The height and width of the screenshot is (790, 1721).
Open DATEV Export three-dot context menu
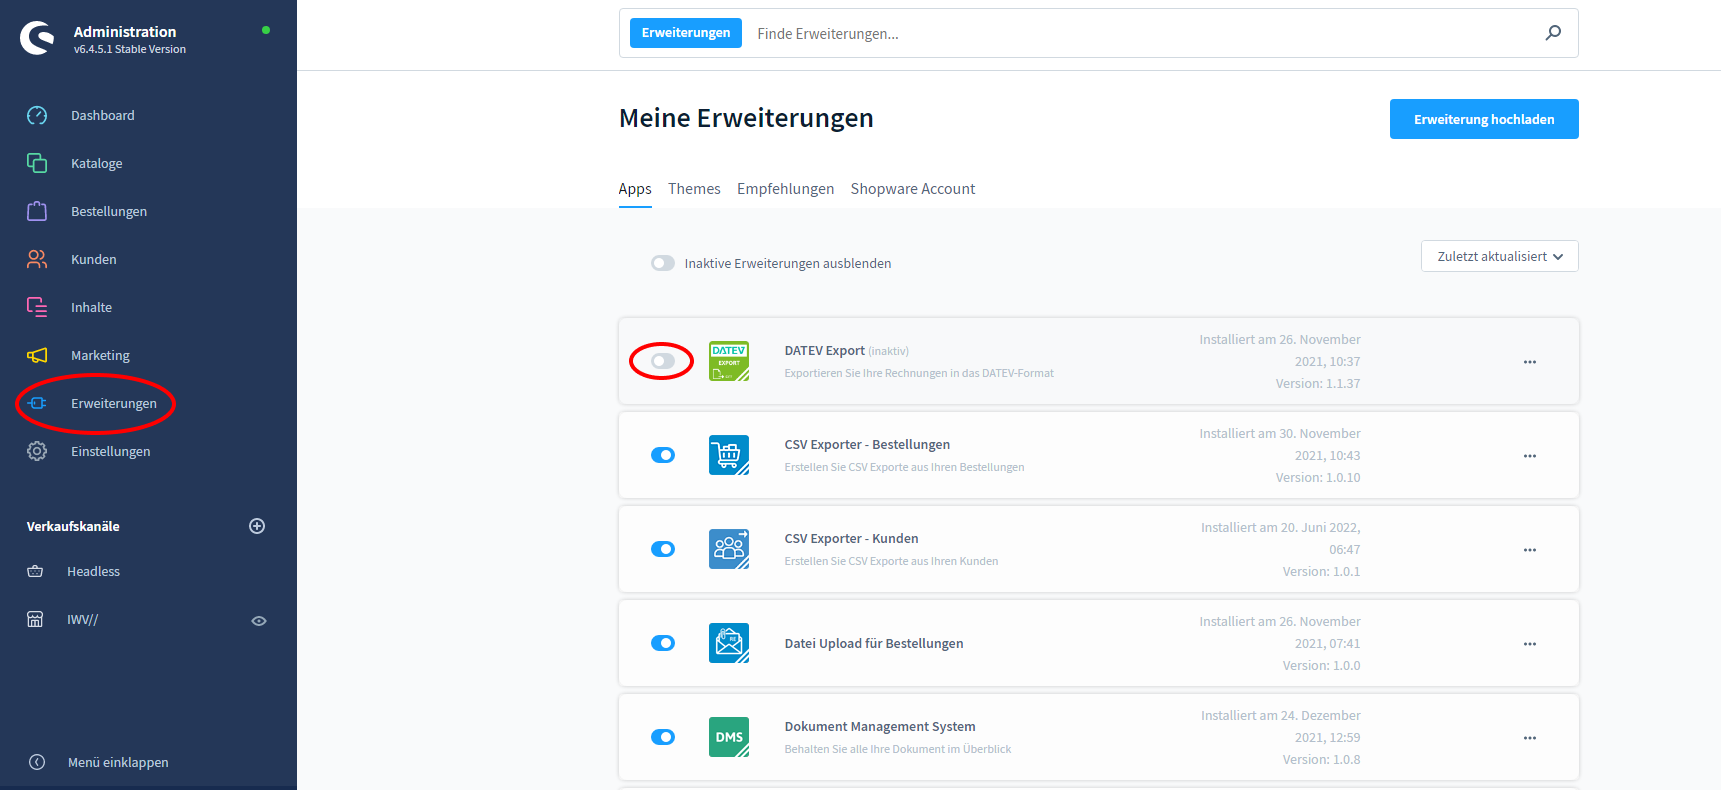(1529, 362)
